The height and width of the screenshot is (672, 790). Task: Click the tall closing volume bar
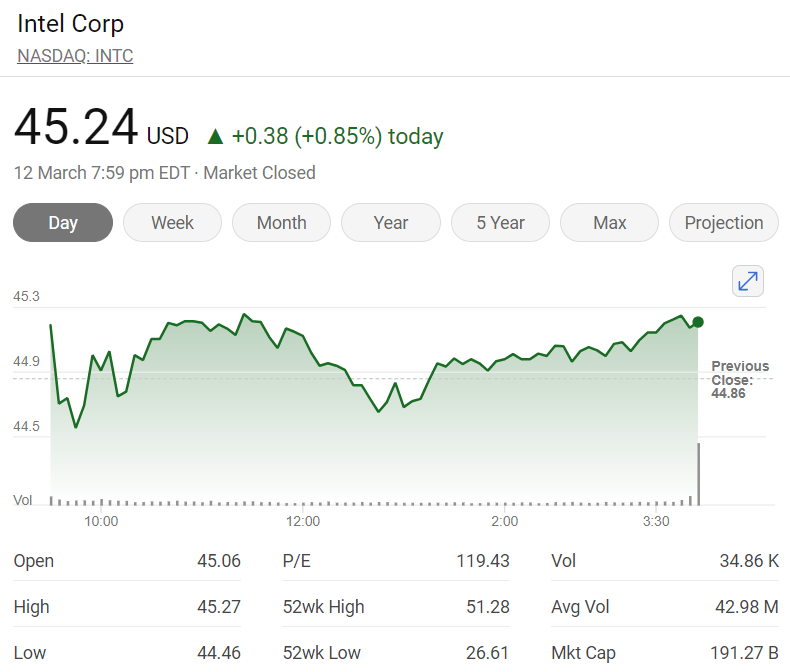pyautogui.click(x=698, y=474)
